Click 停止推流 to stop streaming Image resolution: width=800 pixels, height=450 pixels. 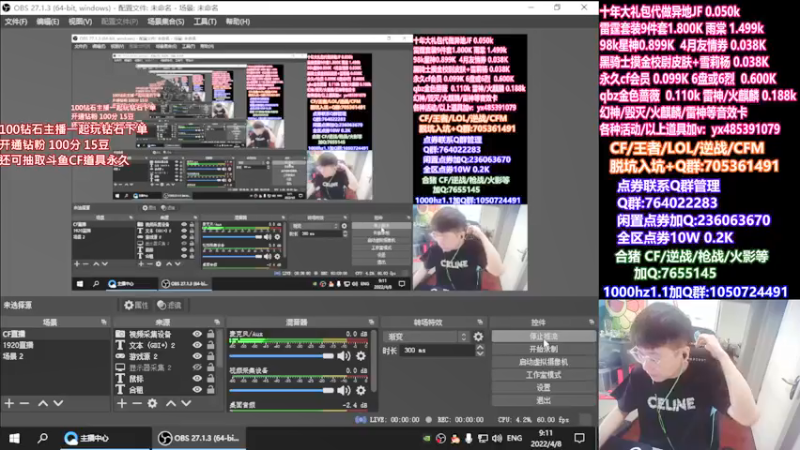click(543, 336)
